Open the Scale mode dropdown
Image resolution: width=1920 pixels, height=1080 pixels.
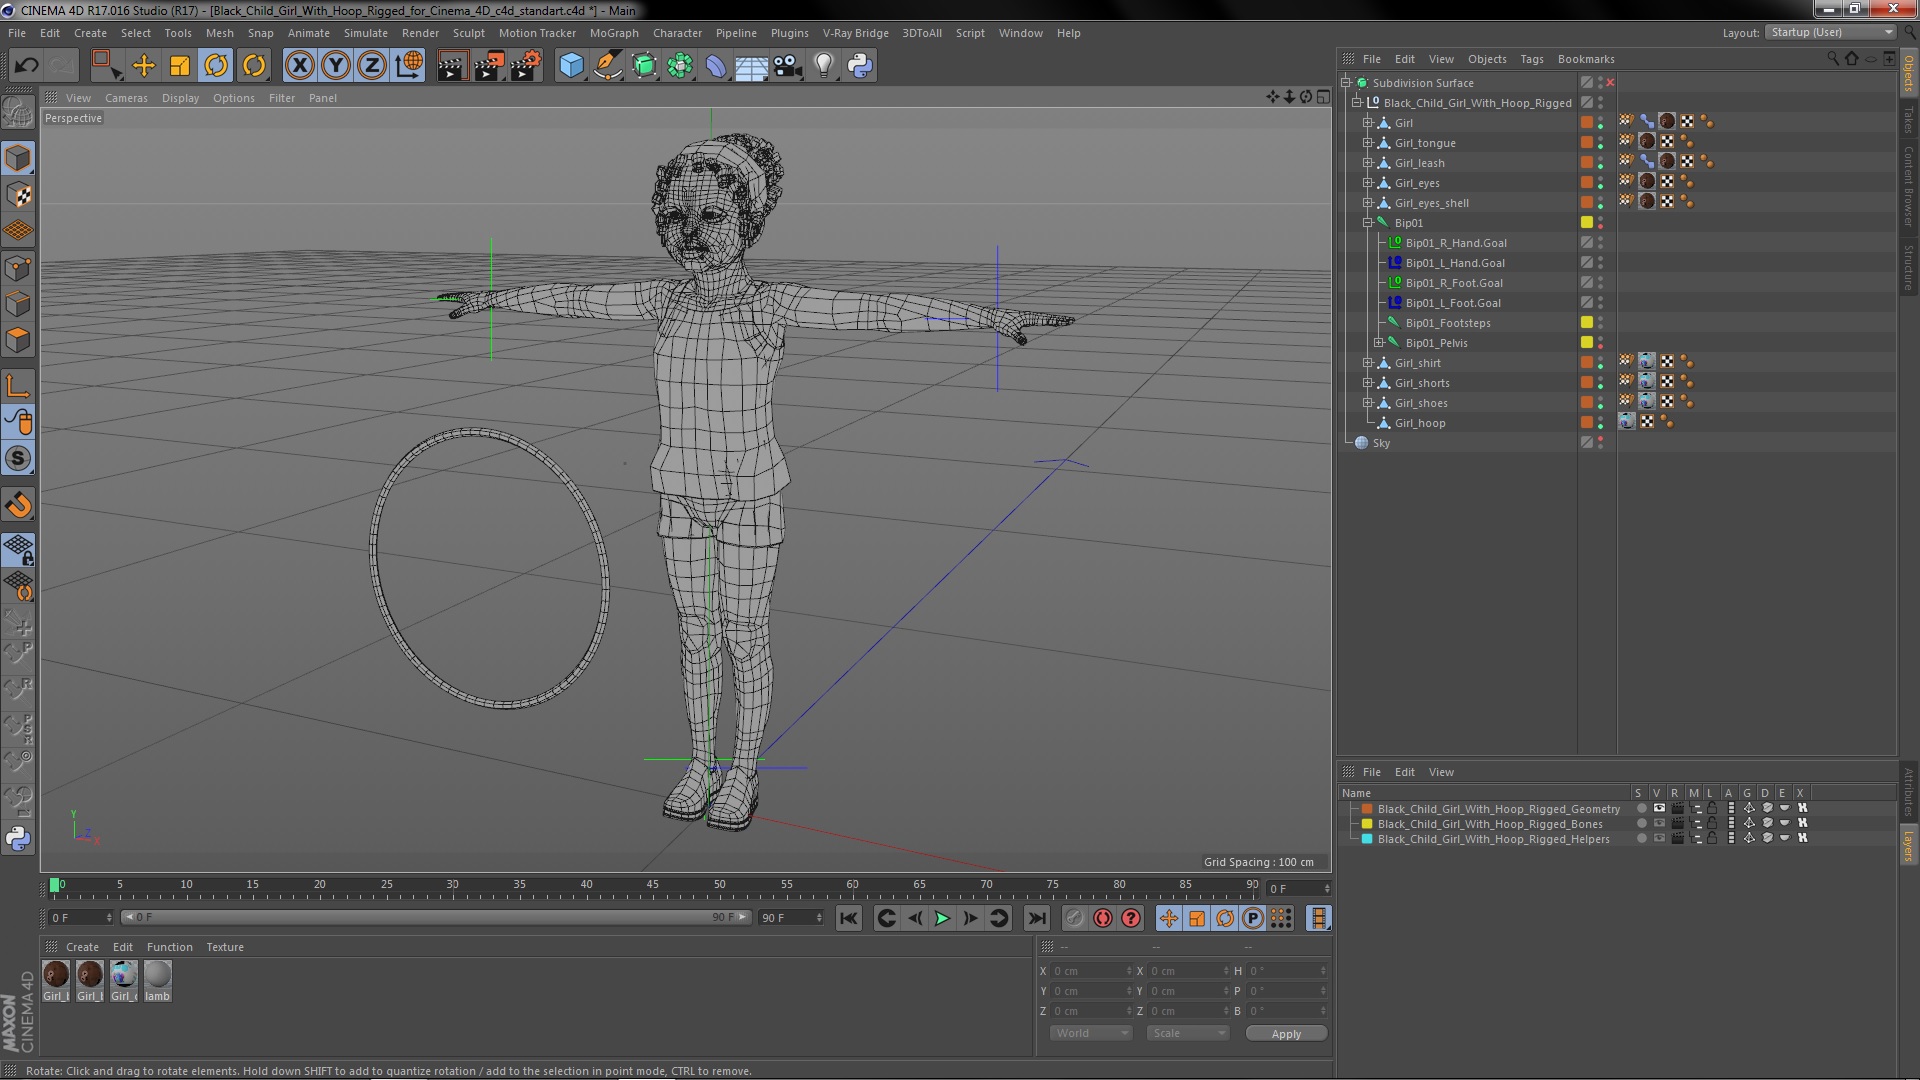1188,1034
